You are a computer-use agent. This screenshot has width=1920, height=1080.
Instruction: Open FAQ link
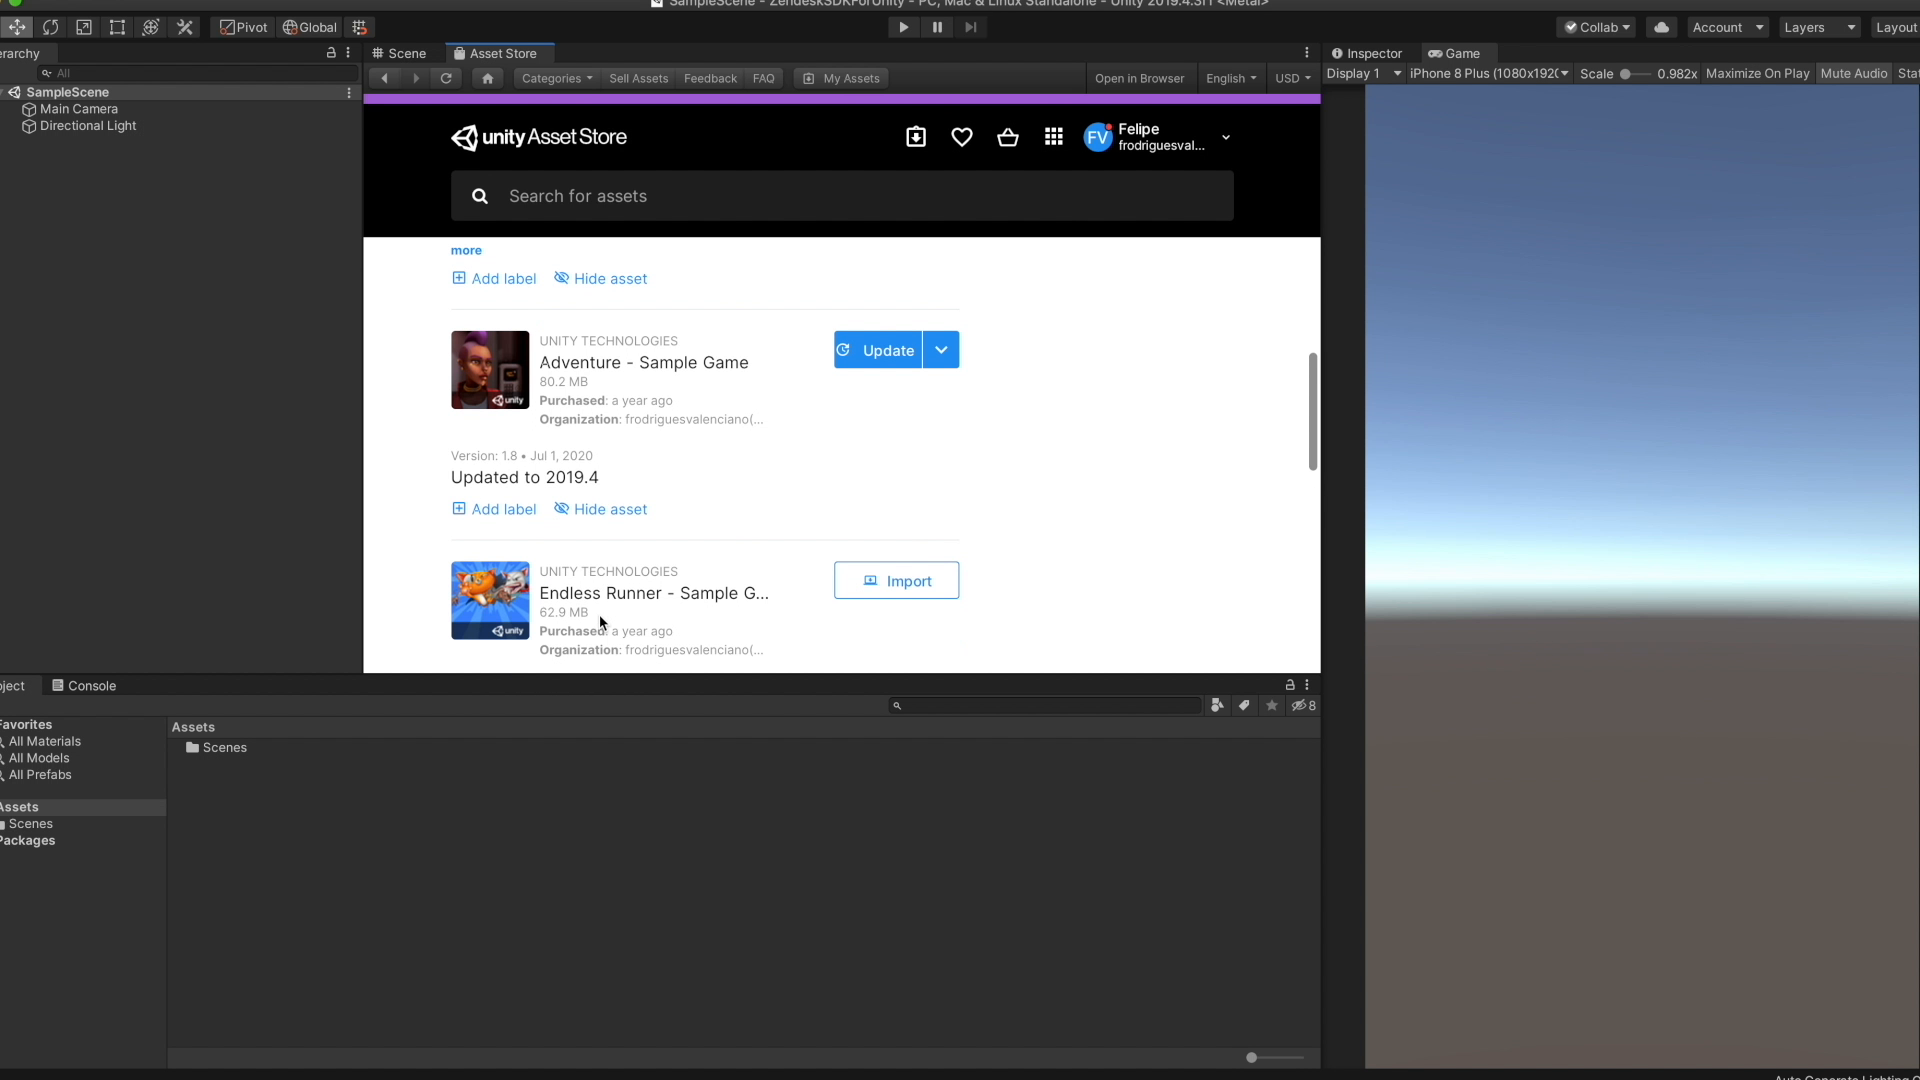[763, 78]
